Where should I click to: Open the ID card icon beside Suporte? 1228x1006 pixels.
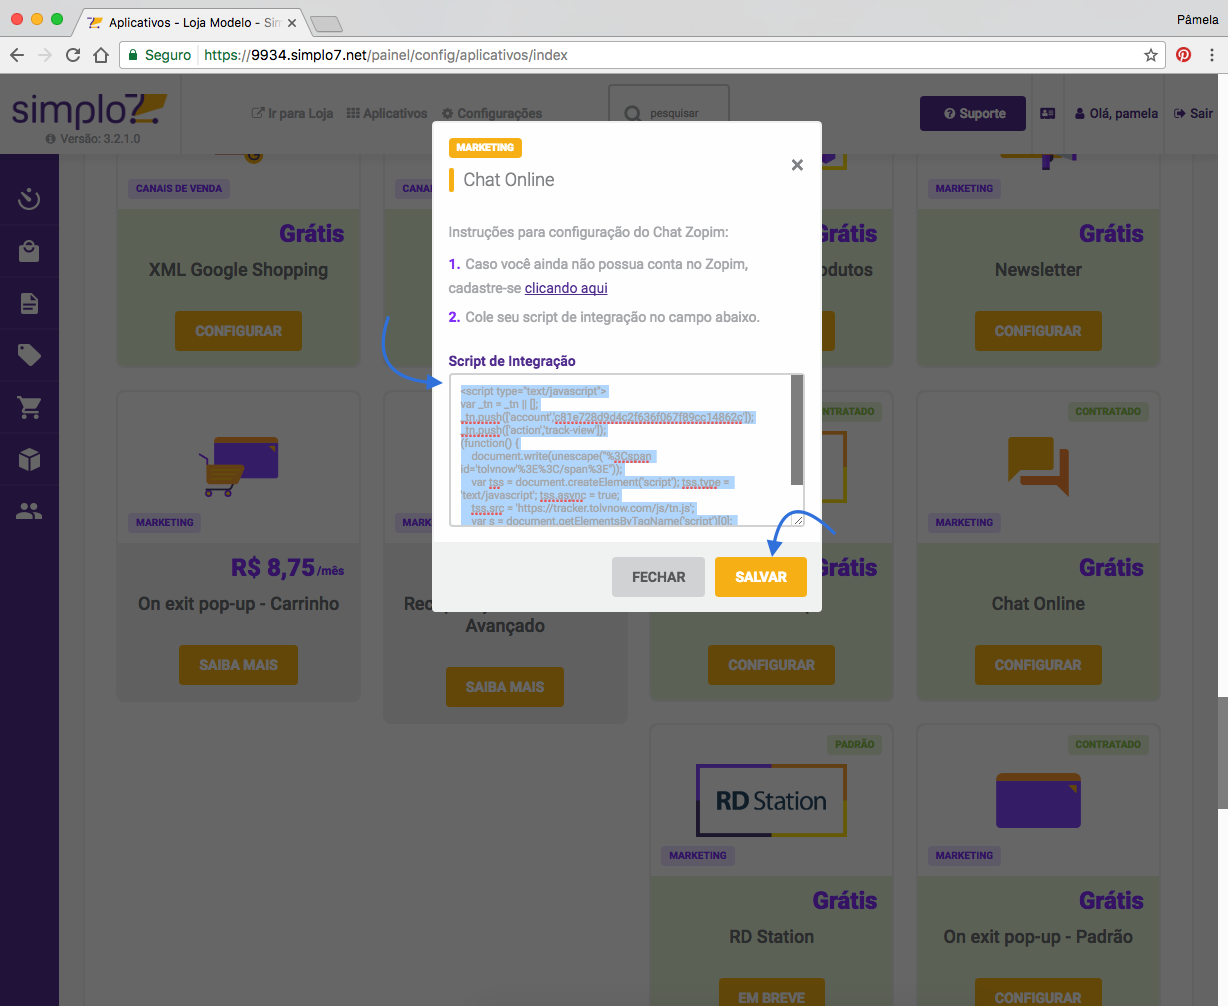1048,113
